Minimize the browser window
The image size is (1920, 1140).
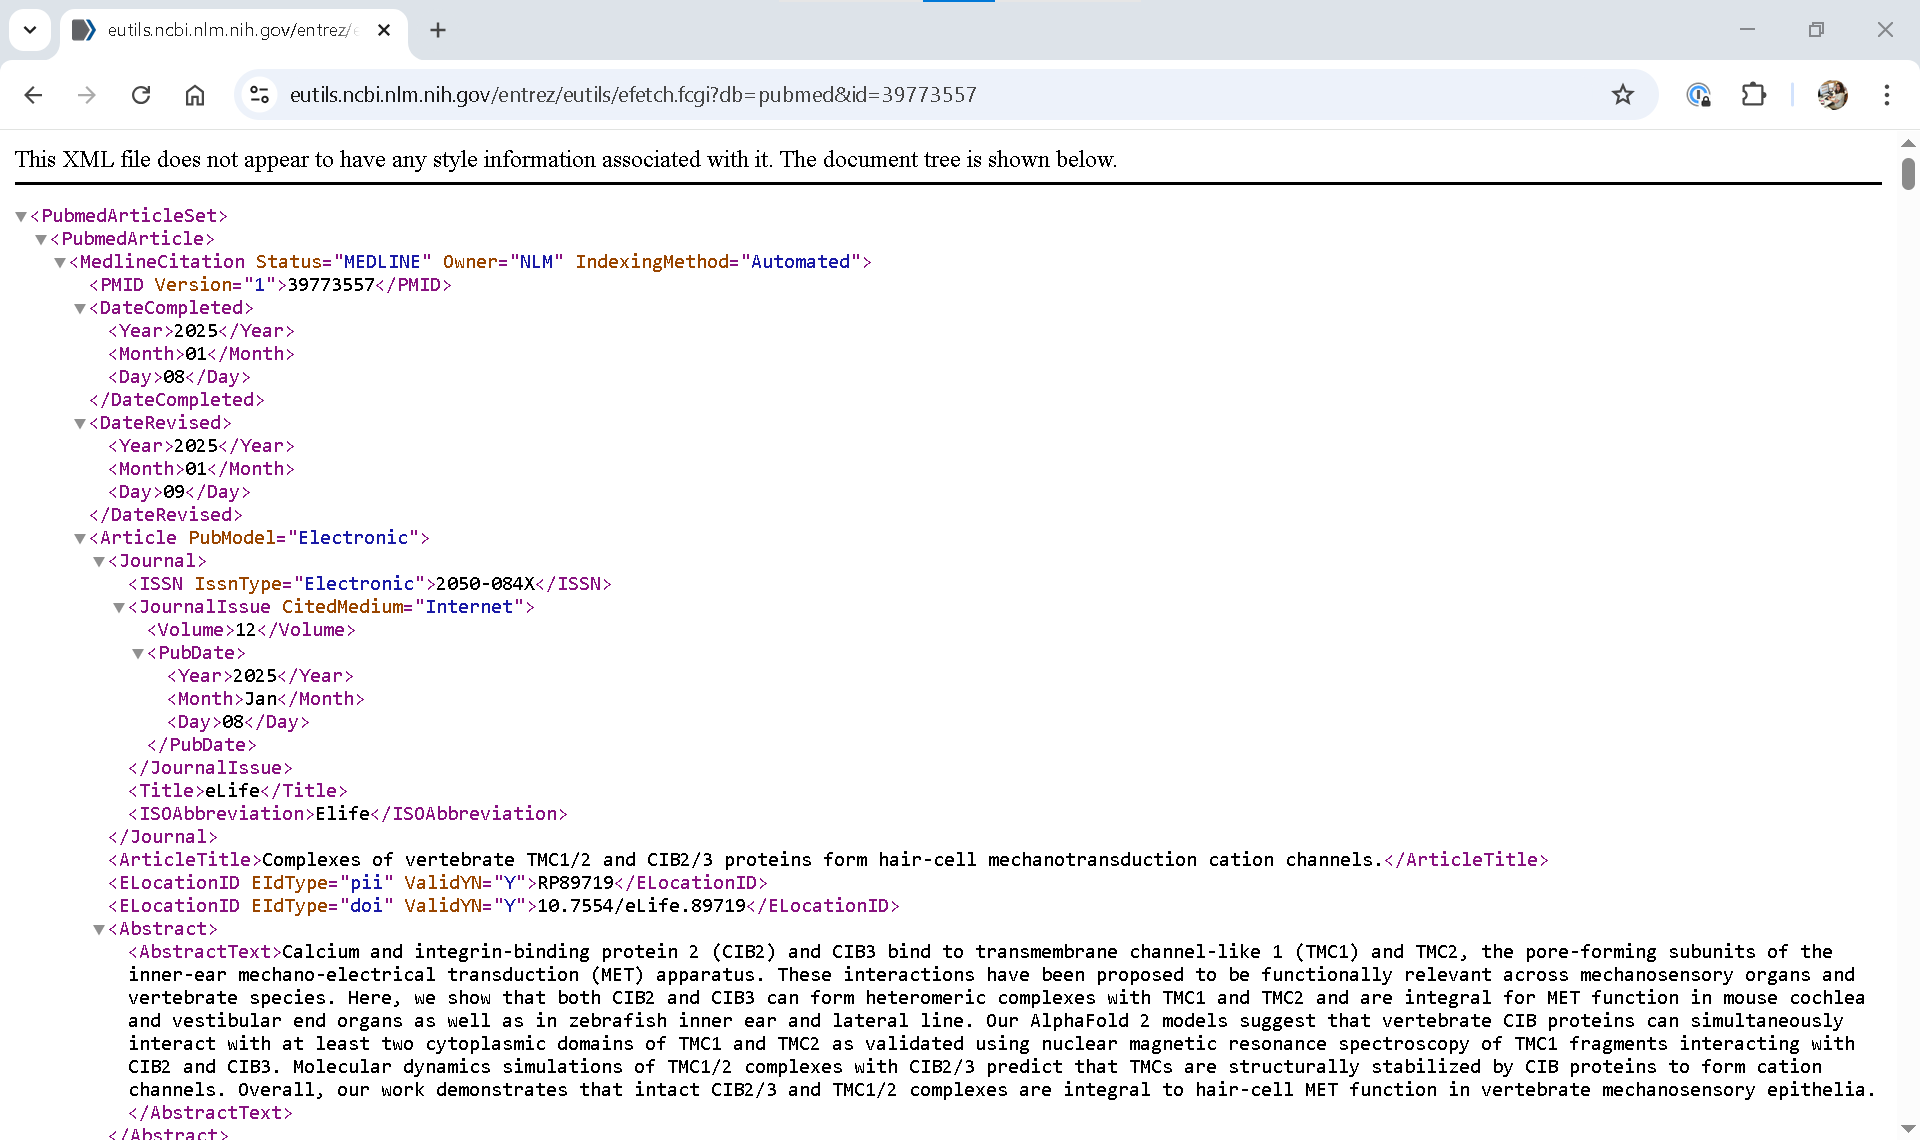(1747, 30)
